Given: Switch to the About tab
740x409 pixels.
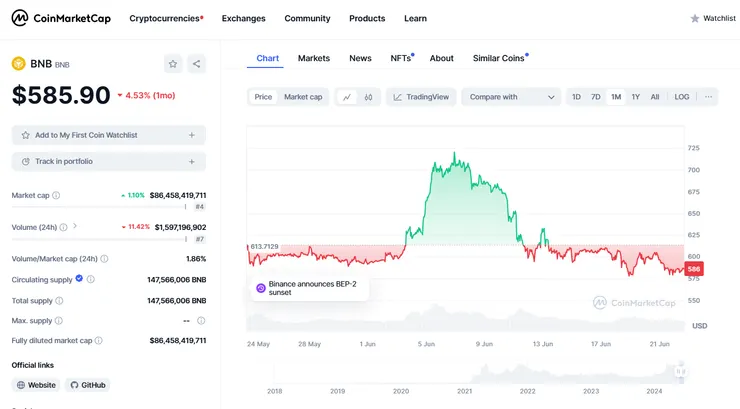Looking at the screenshot, I should point(441,58).
